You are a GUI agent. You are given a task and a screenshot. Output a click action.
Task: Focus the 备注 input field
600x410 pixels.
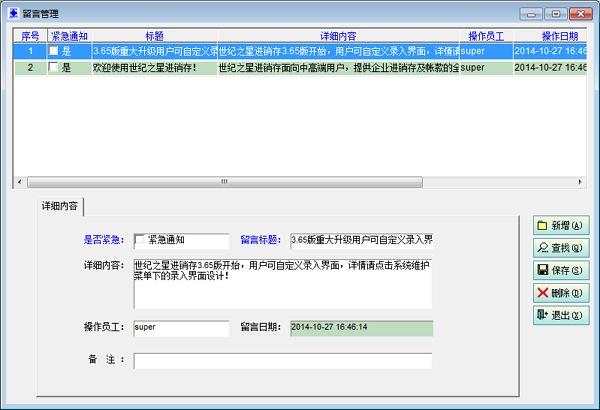283,361
